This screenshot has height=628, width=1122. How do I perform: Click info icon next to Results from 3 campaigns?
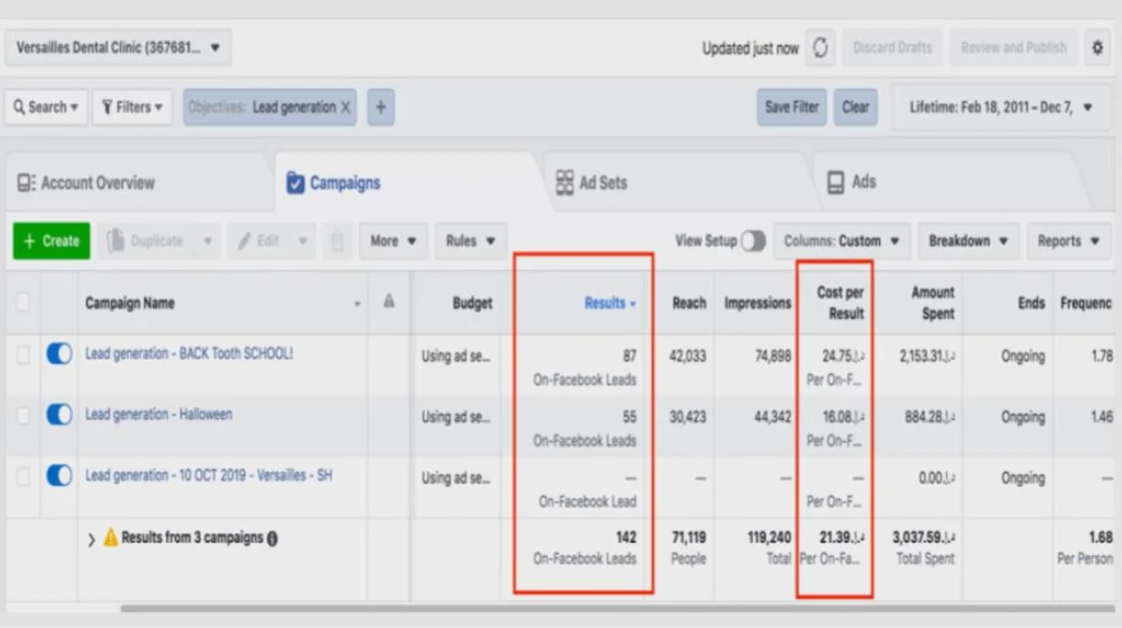(272, 538)
